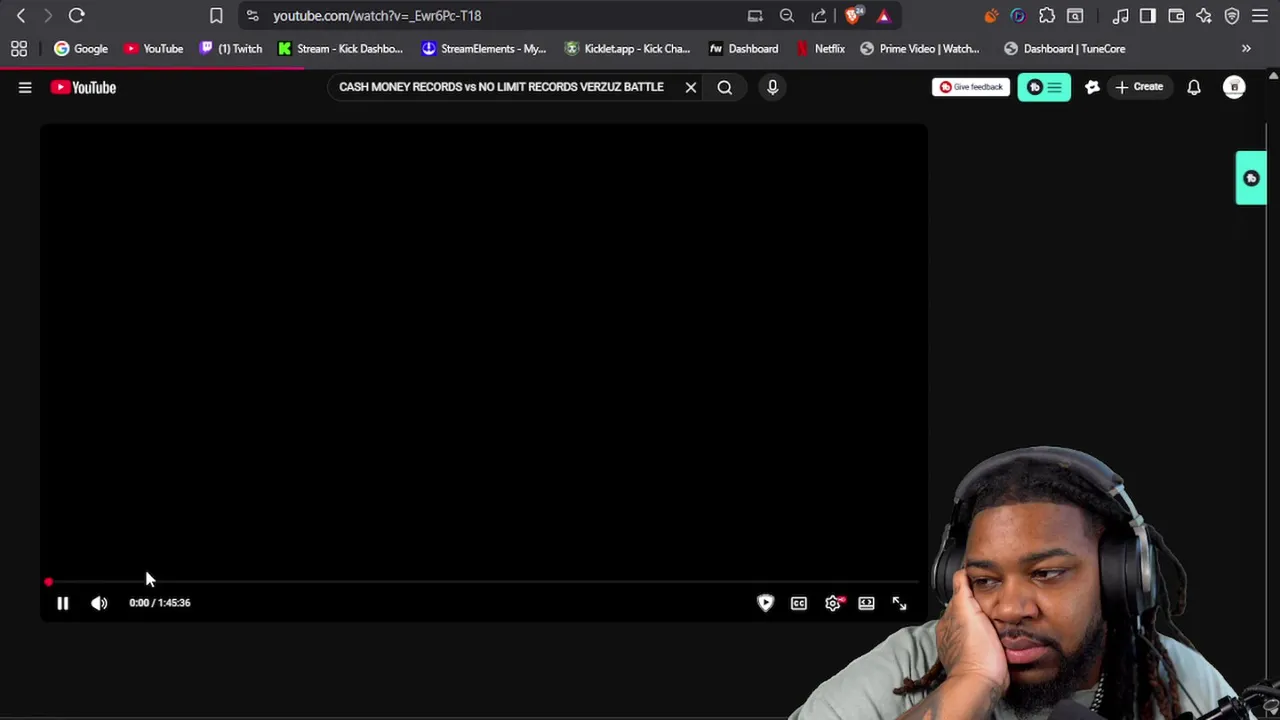1280x720 pixels.
Task: Open Brave Shields lion icon
Action: [x=853, y=16]
